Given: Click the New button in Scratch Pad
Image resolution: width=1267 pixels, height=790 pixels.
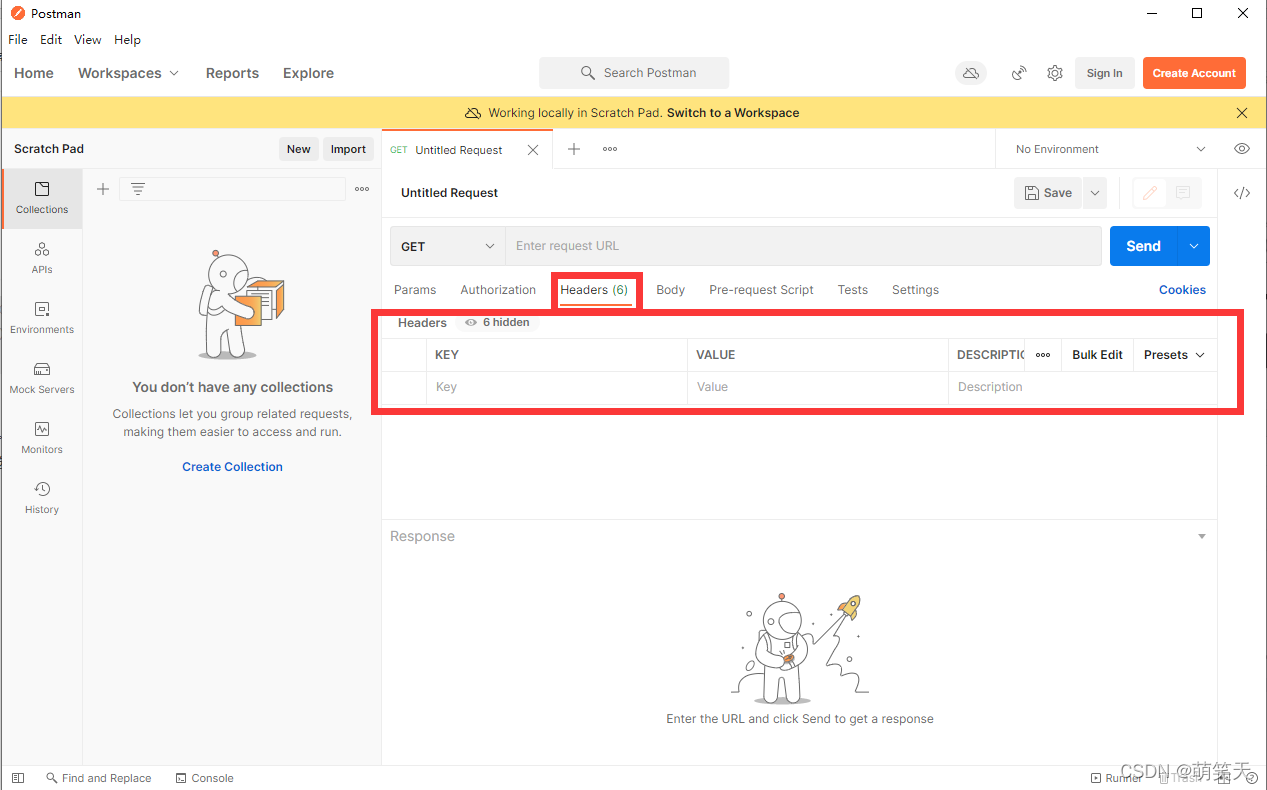Looking at the screenshot, I should point(299,149).
